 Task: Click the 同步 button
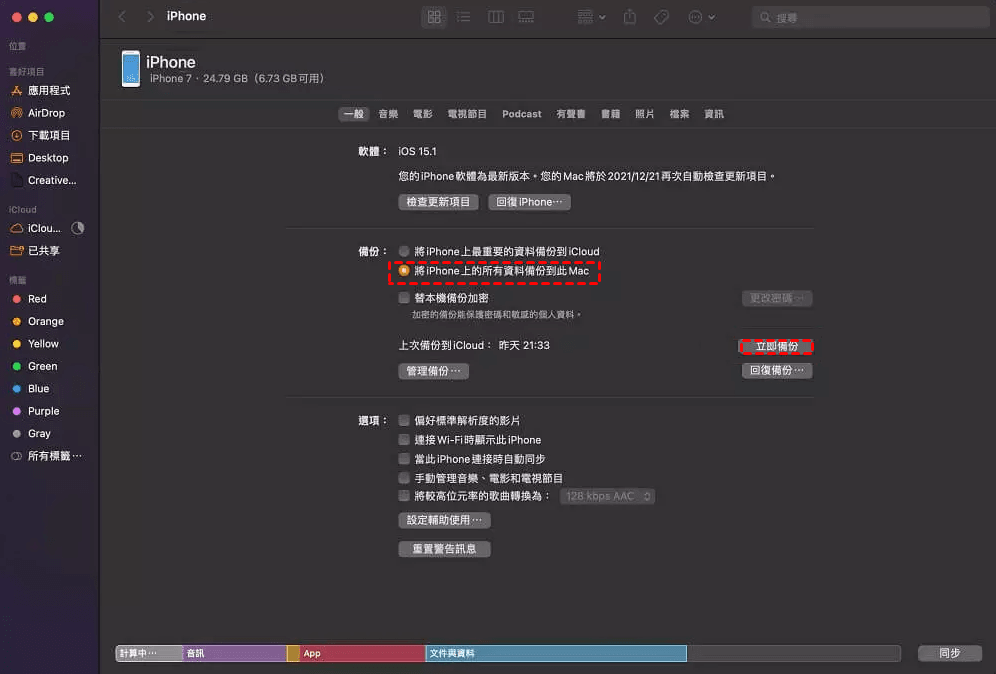click(950, 653)
